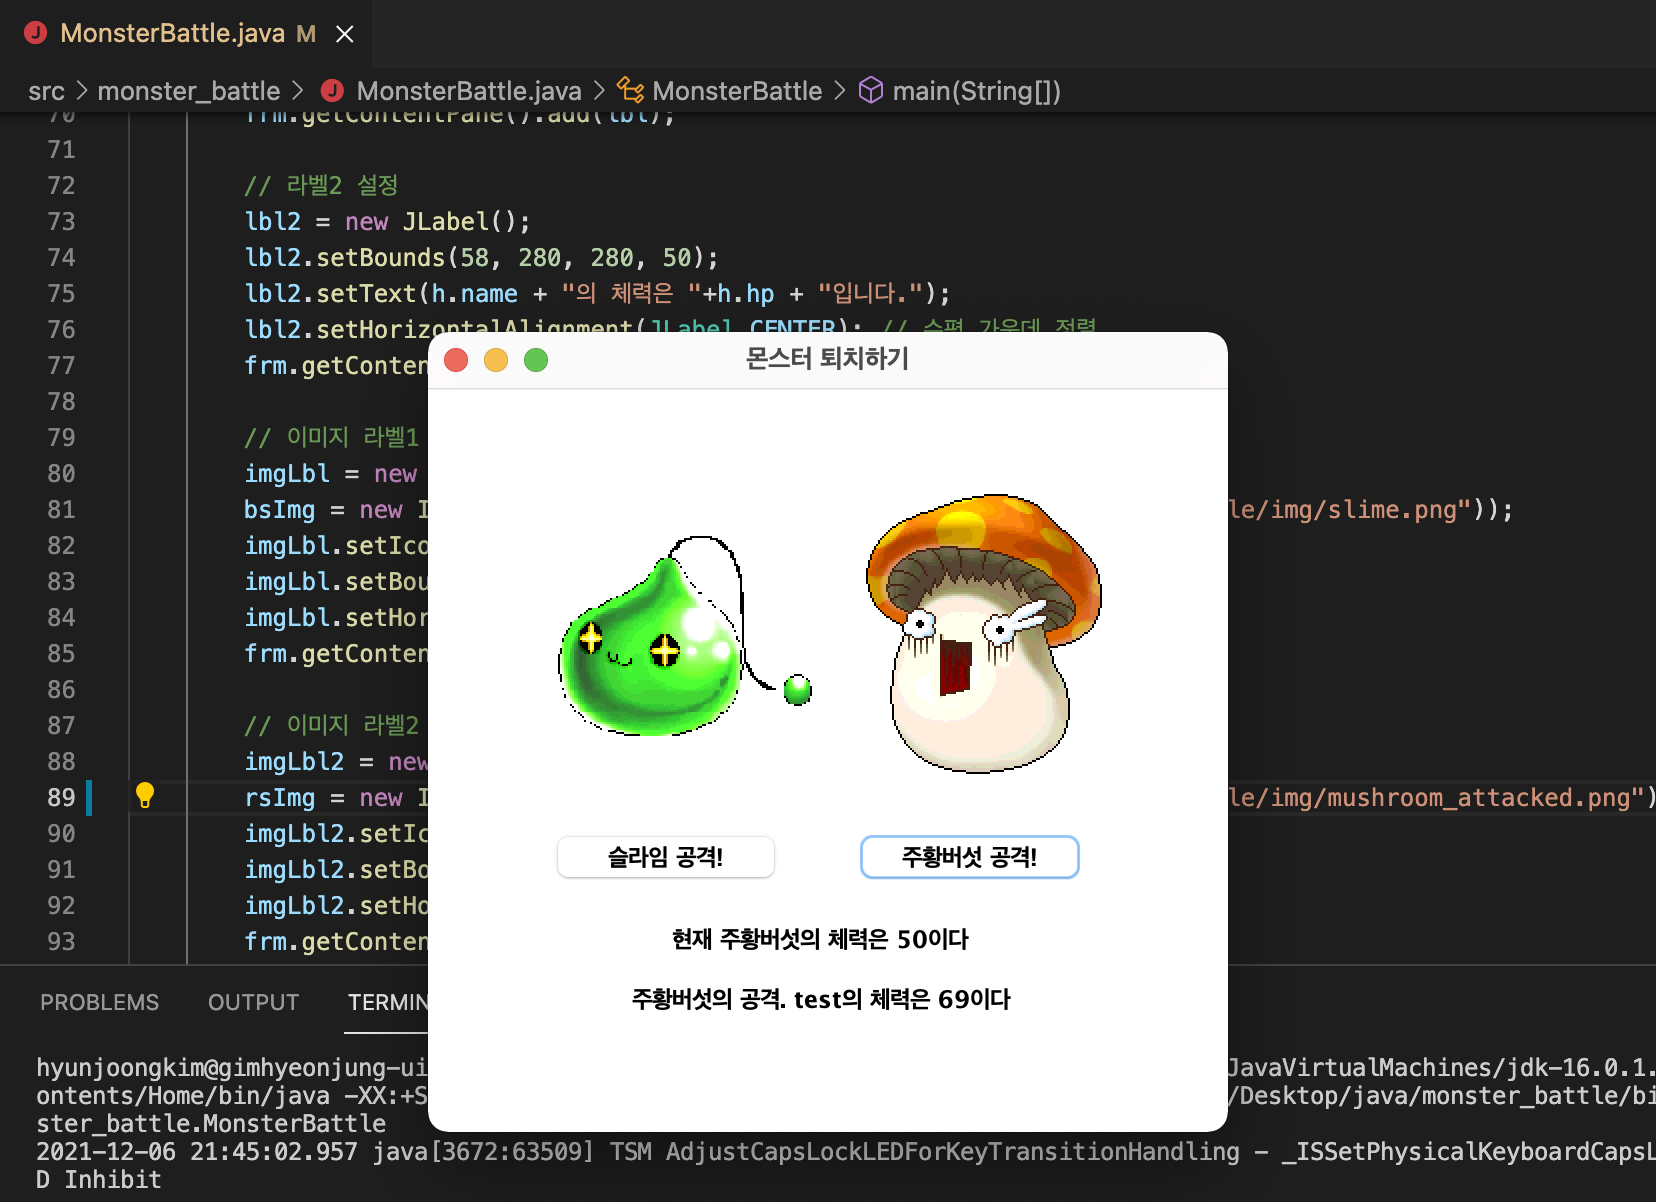Click the // 라벨2 설정 comment line
The height and width of the screenshot is (1202, 1656).
[x=321, y=185]
